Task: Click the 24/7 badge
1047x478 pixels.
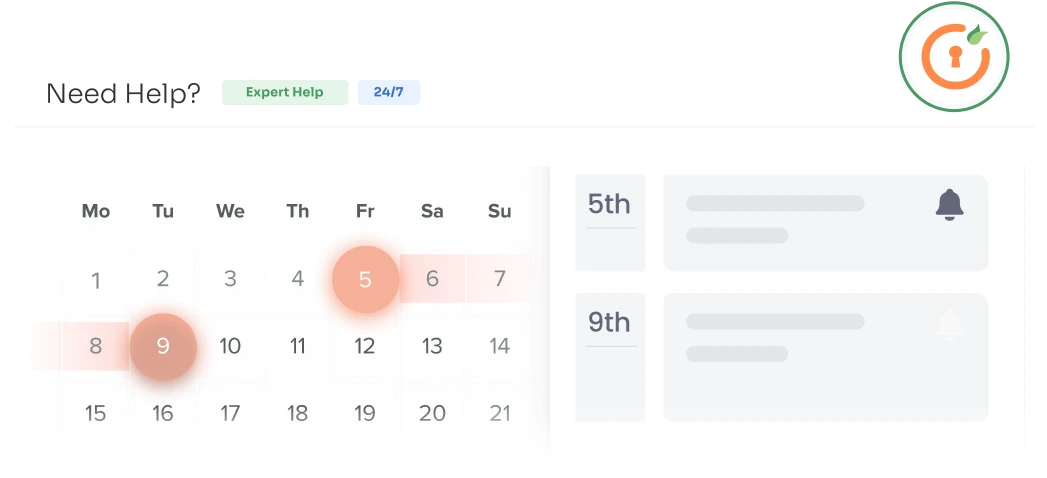Action: [388, 93]
